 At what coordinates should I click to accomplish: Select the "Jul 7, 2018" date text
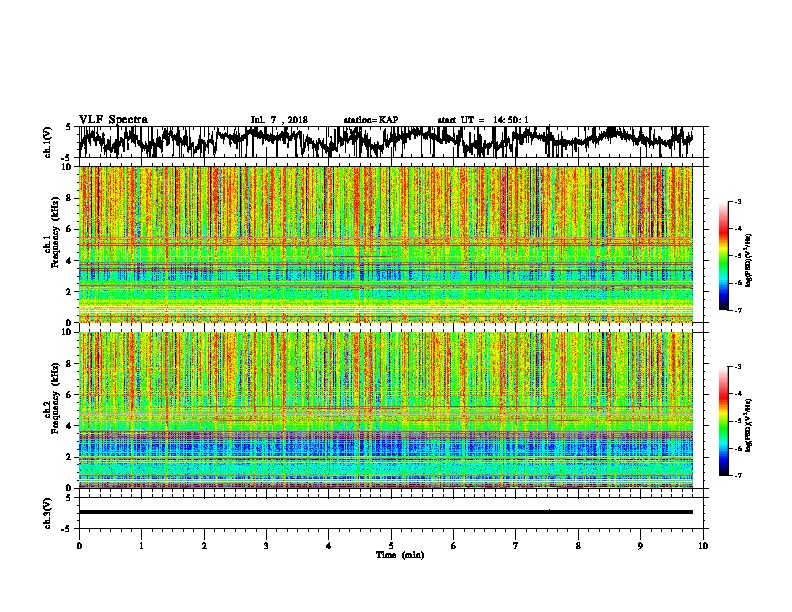pos(279,120)
